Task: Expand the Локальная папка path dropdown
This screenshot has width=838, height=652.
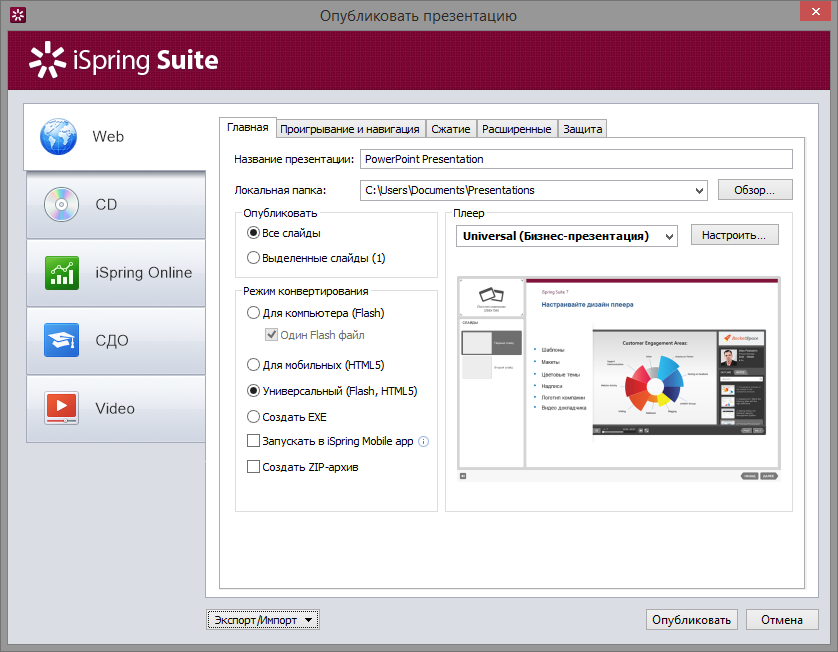Action: click(699, 190)
